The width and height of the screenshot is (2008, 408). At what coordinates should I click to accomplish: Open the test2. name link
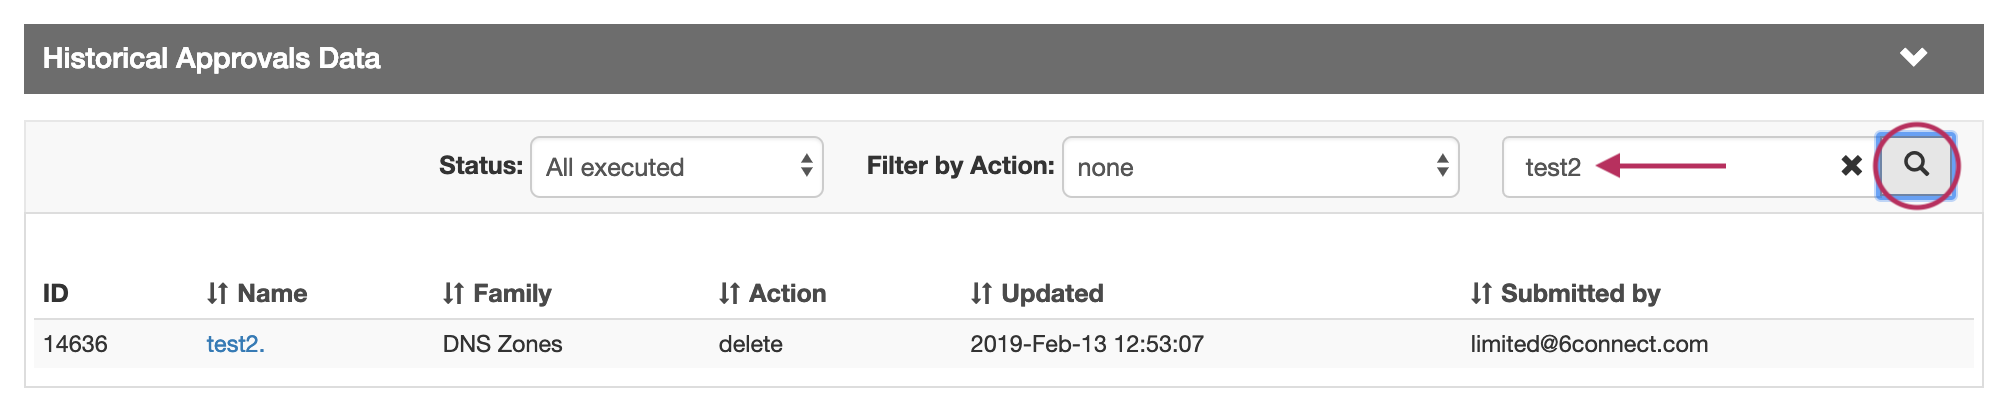235,344
